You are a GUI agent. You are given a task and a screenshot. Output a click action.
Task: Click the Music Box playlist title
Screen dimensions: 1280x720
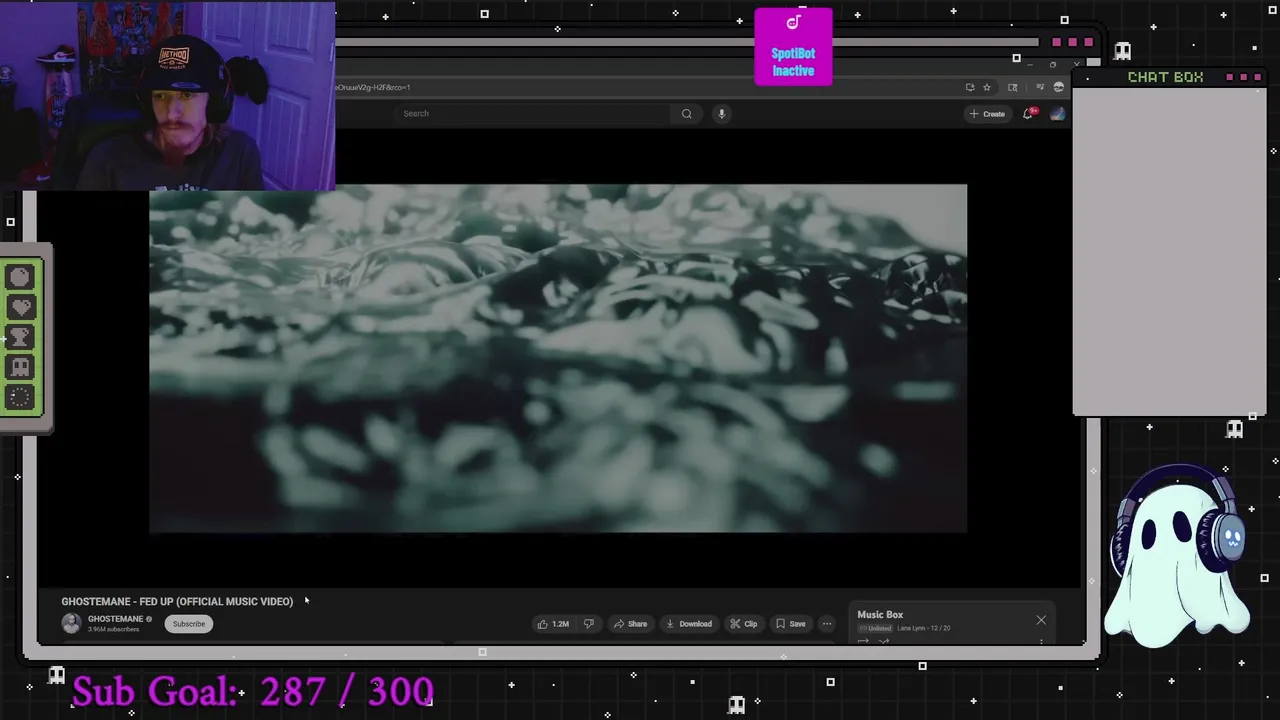pyautogui.click(x=880, y=615)
